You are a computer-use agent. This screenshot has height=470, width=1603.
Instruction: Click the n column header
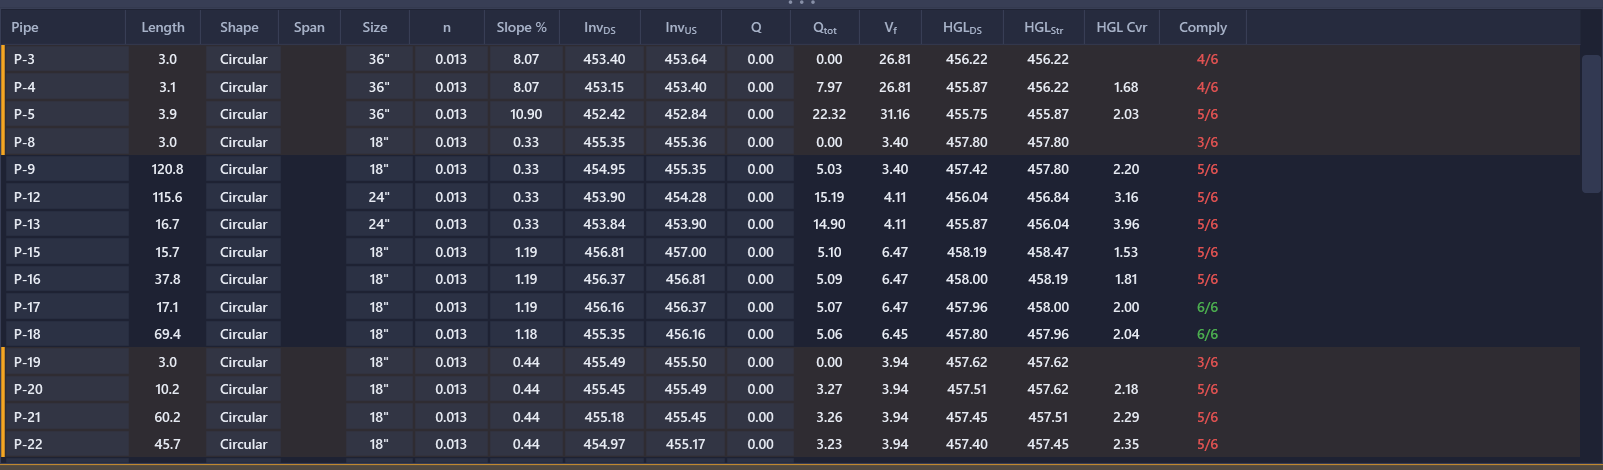(447, 28)
